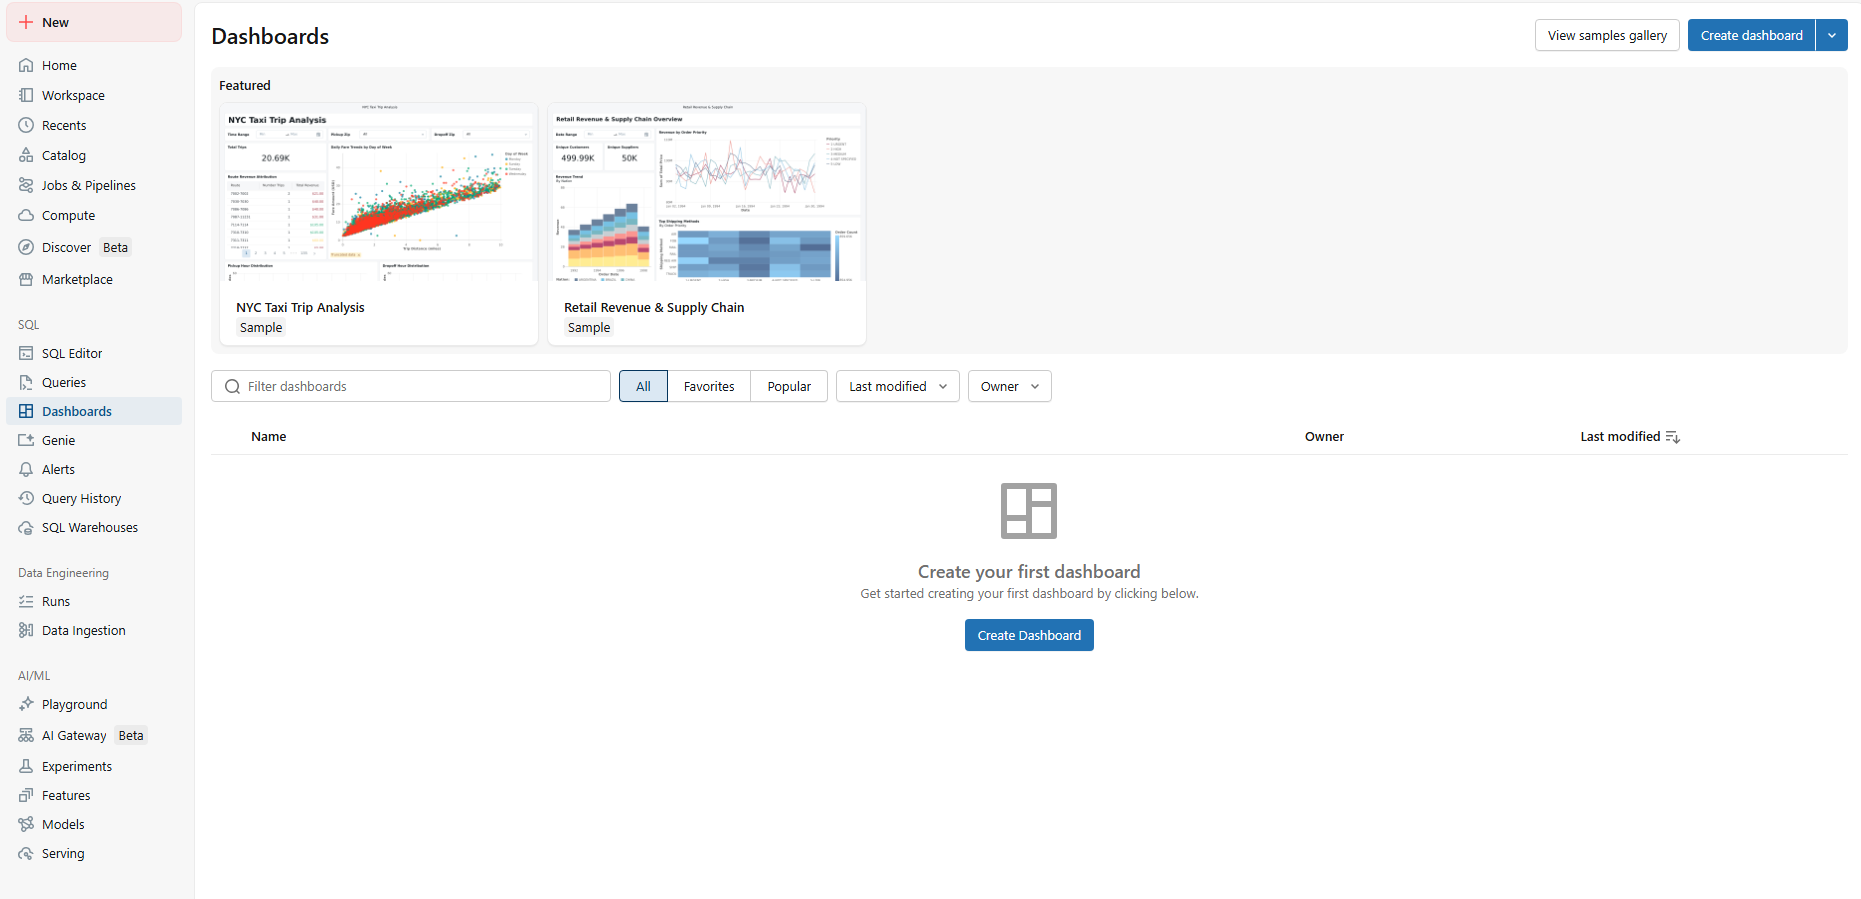Click the empty-state dashboard illustration icon

(x=1029, y=511)
